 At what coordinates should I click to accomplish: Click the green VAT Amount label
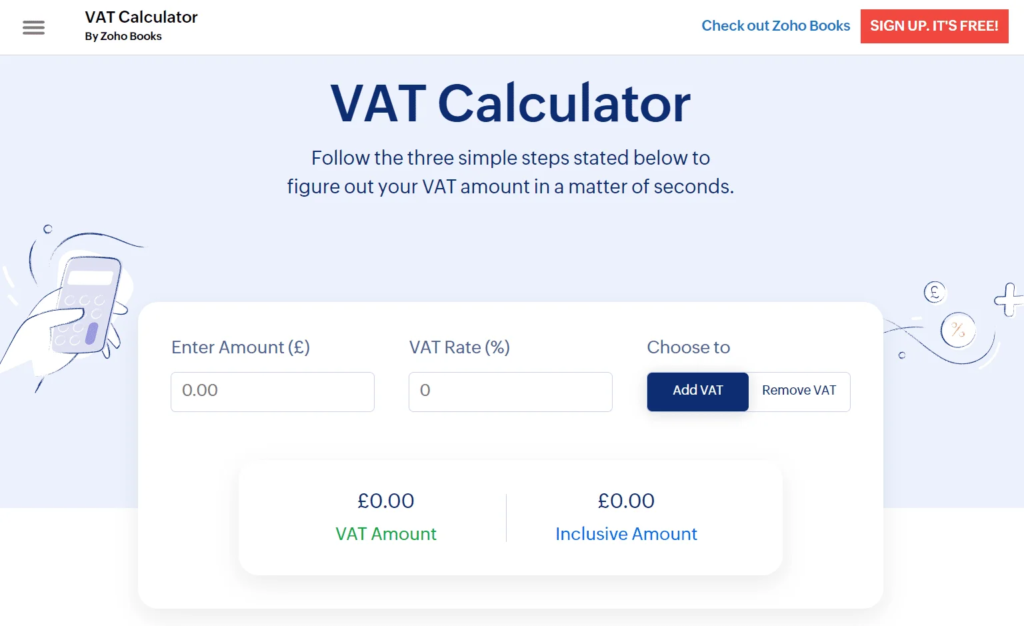point(386,534)
